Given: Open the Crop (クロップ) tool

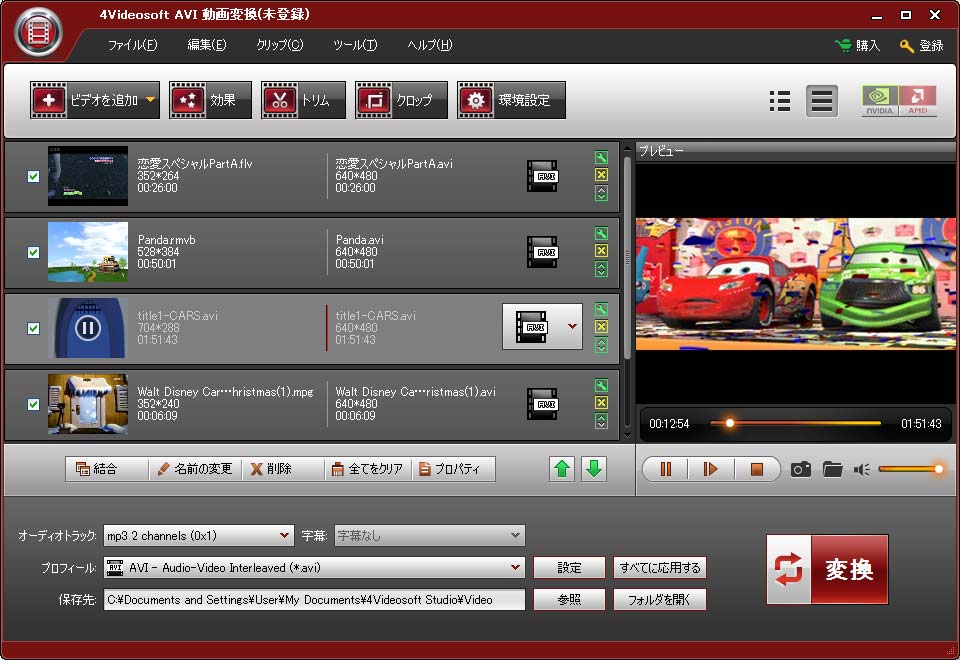Looking at the screenshot, I should click(x=401, y=100).
